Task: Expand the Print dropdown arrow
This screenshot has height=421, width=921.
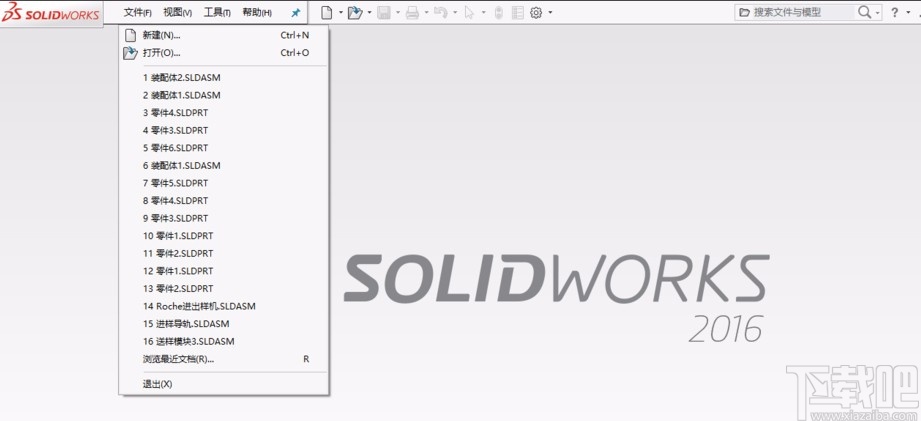Action: pyautogui.click(x=426, y=12)
